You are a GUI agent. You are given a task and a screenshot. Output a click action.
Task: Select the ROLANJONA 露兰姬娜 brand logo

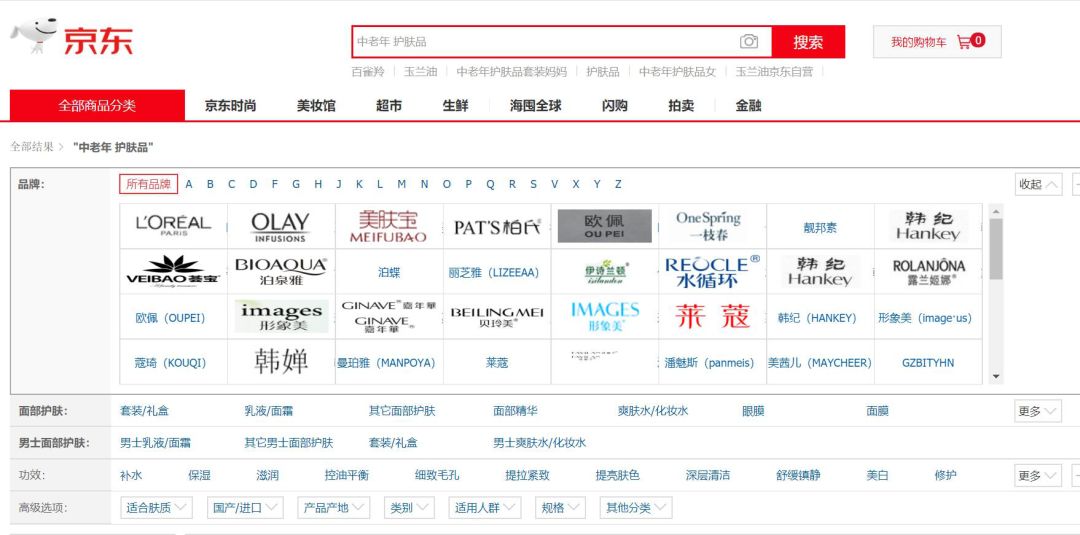tap(928, 271)
